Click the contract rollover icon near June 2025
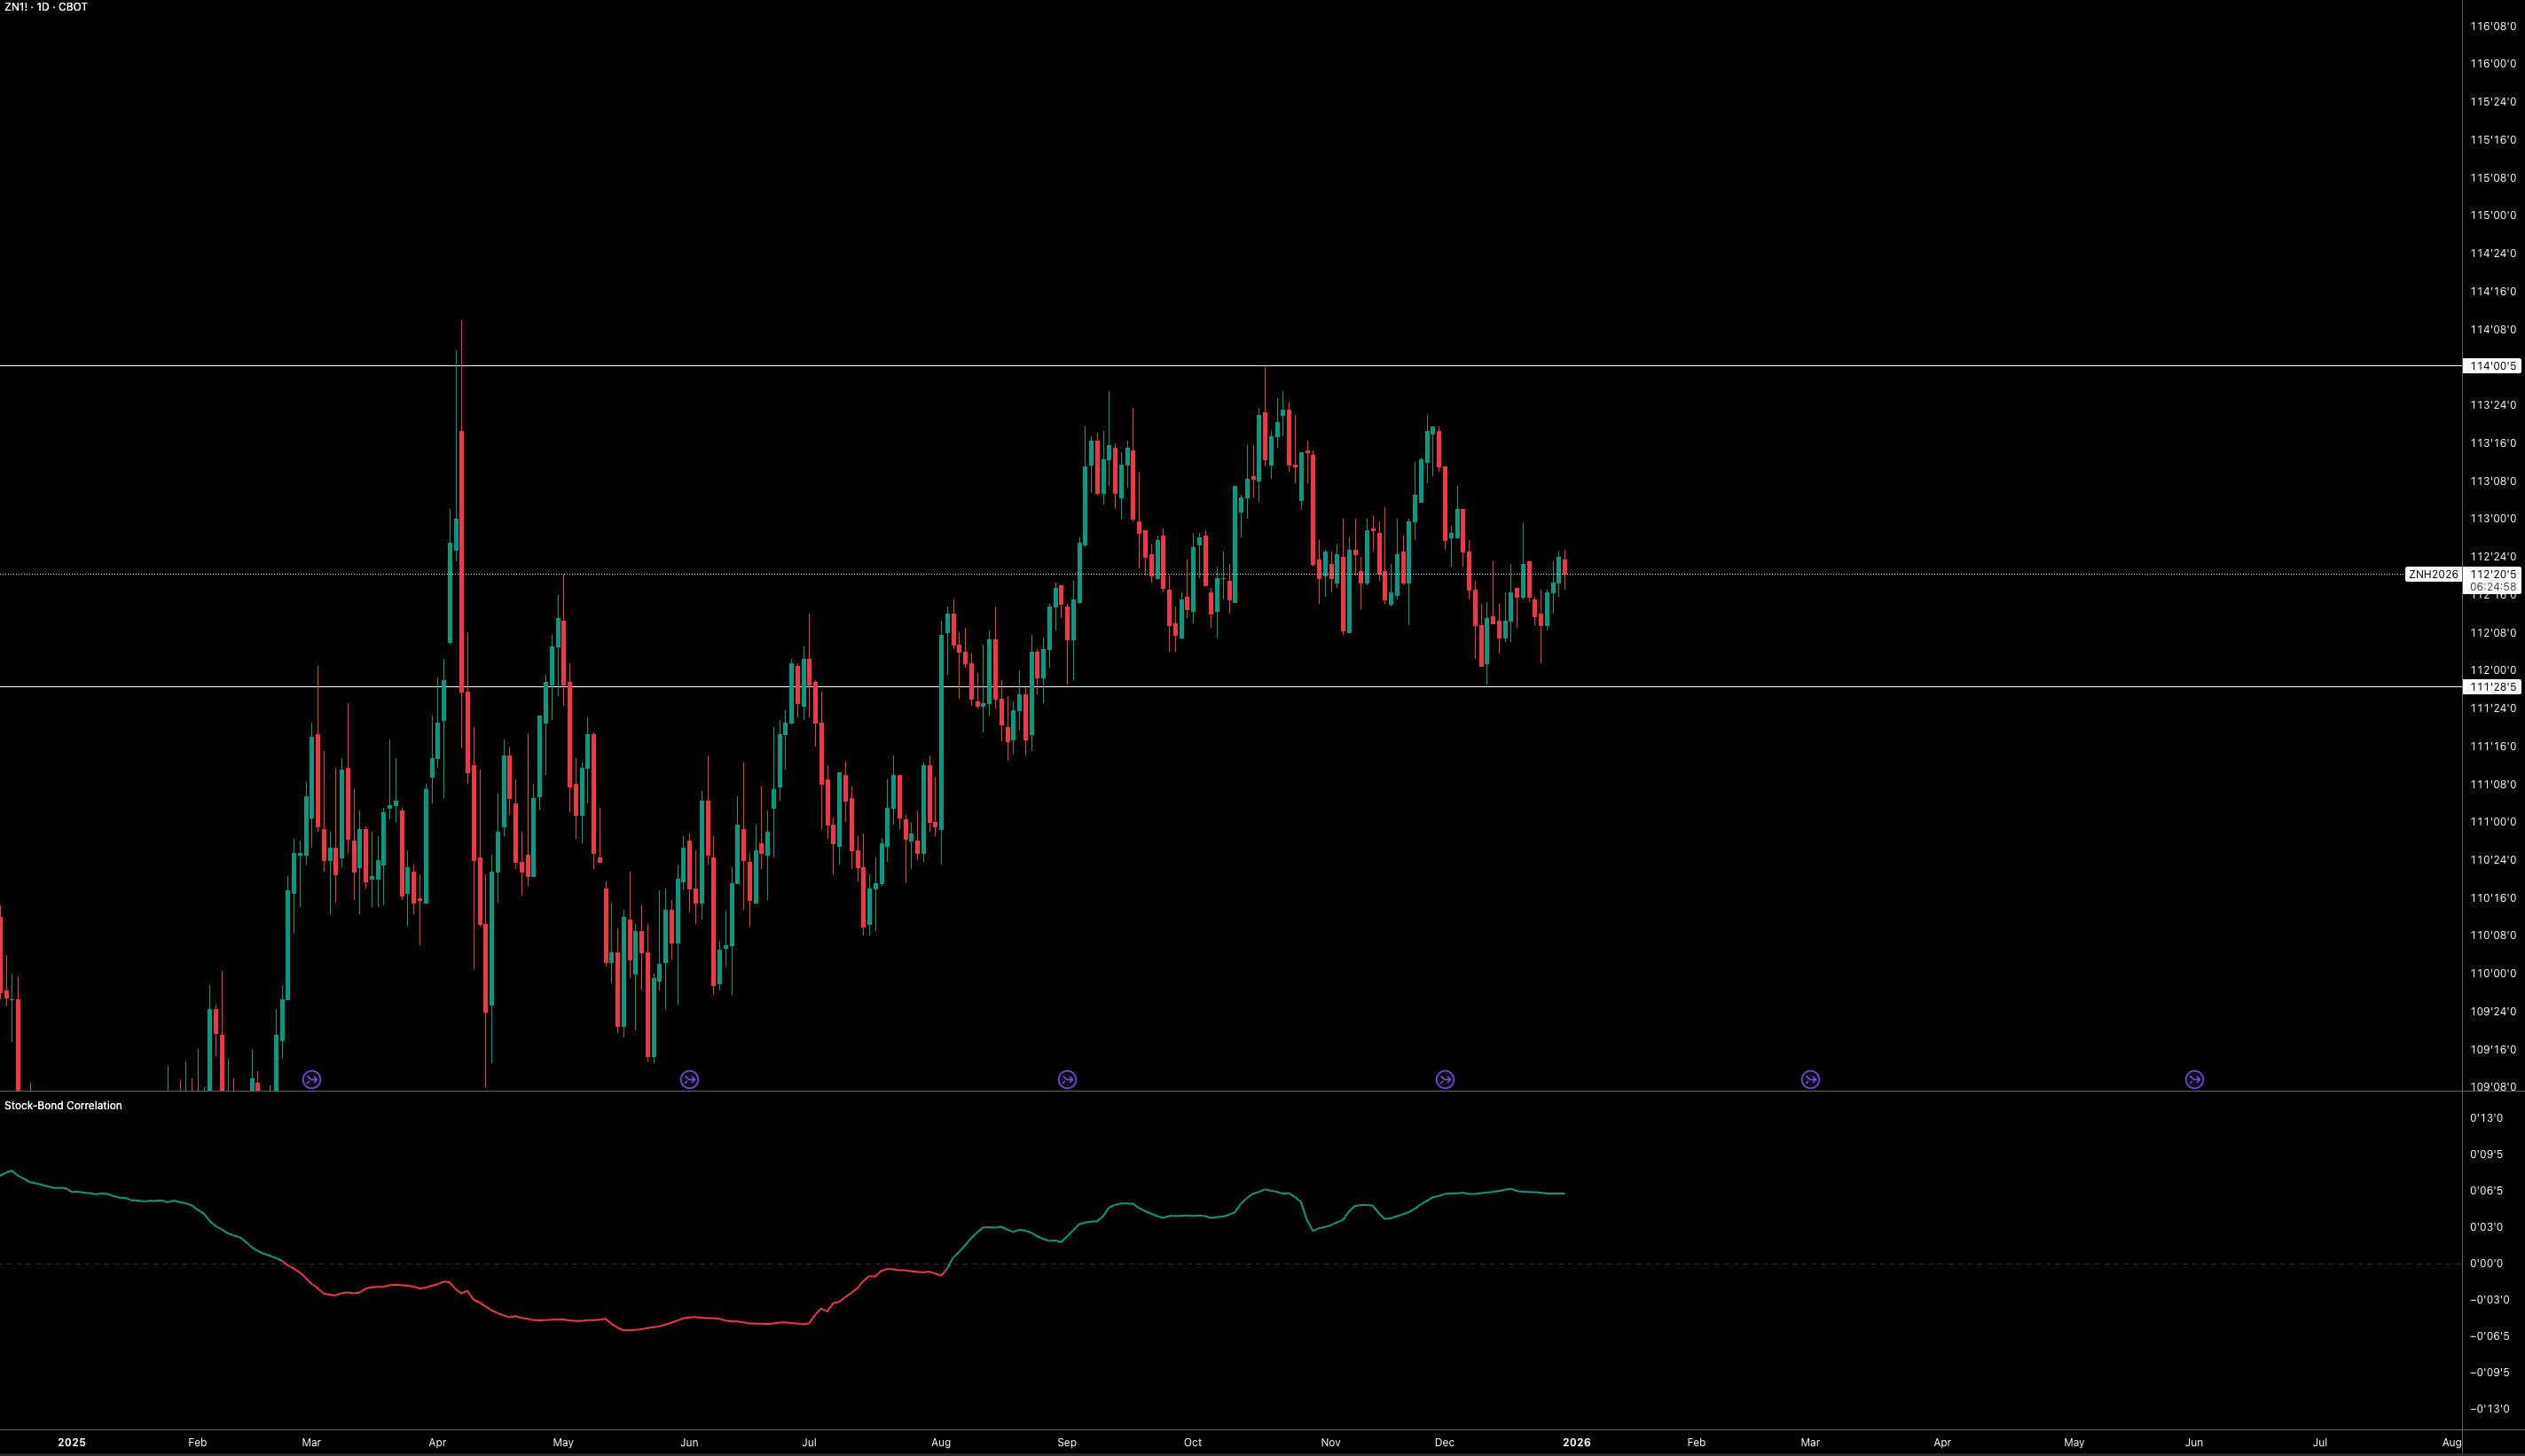The width and height of the screenshot is (2525, 1456). click(689, 1079)
